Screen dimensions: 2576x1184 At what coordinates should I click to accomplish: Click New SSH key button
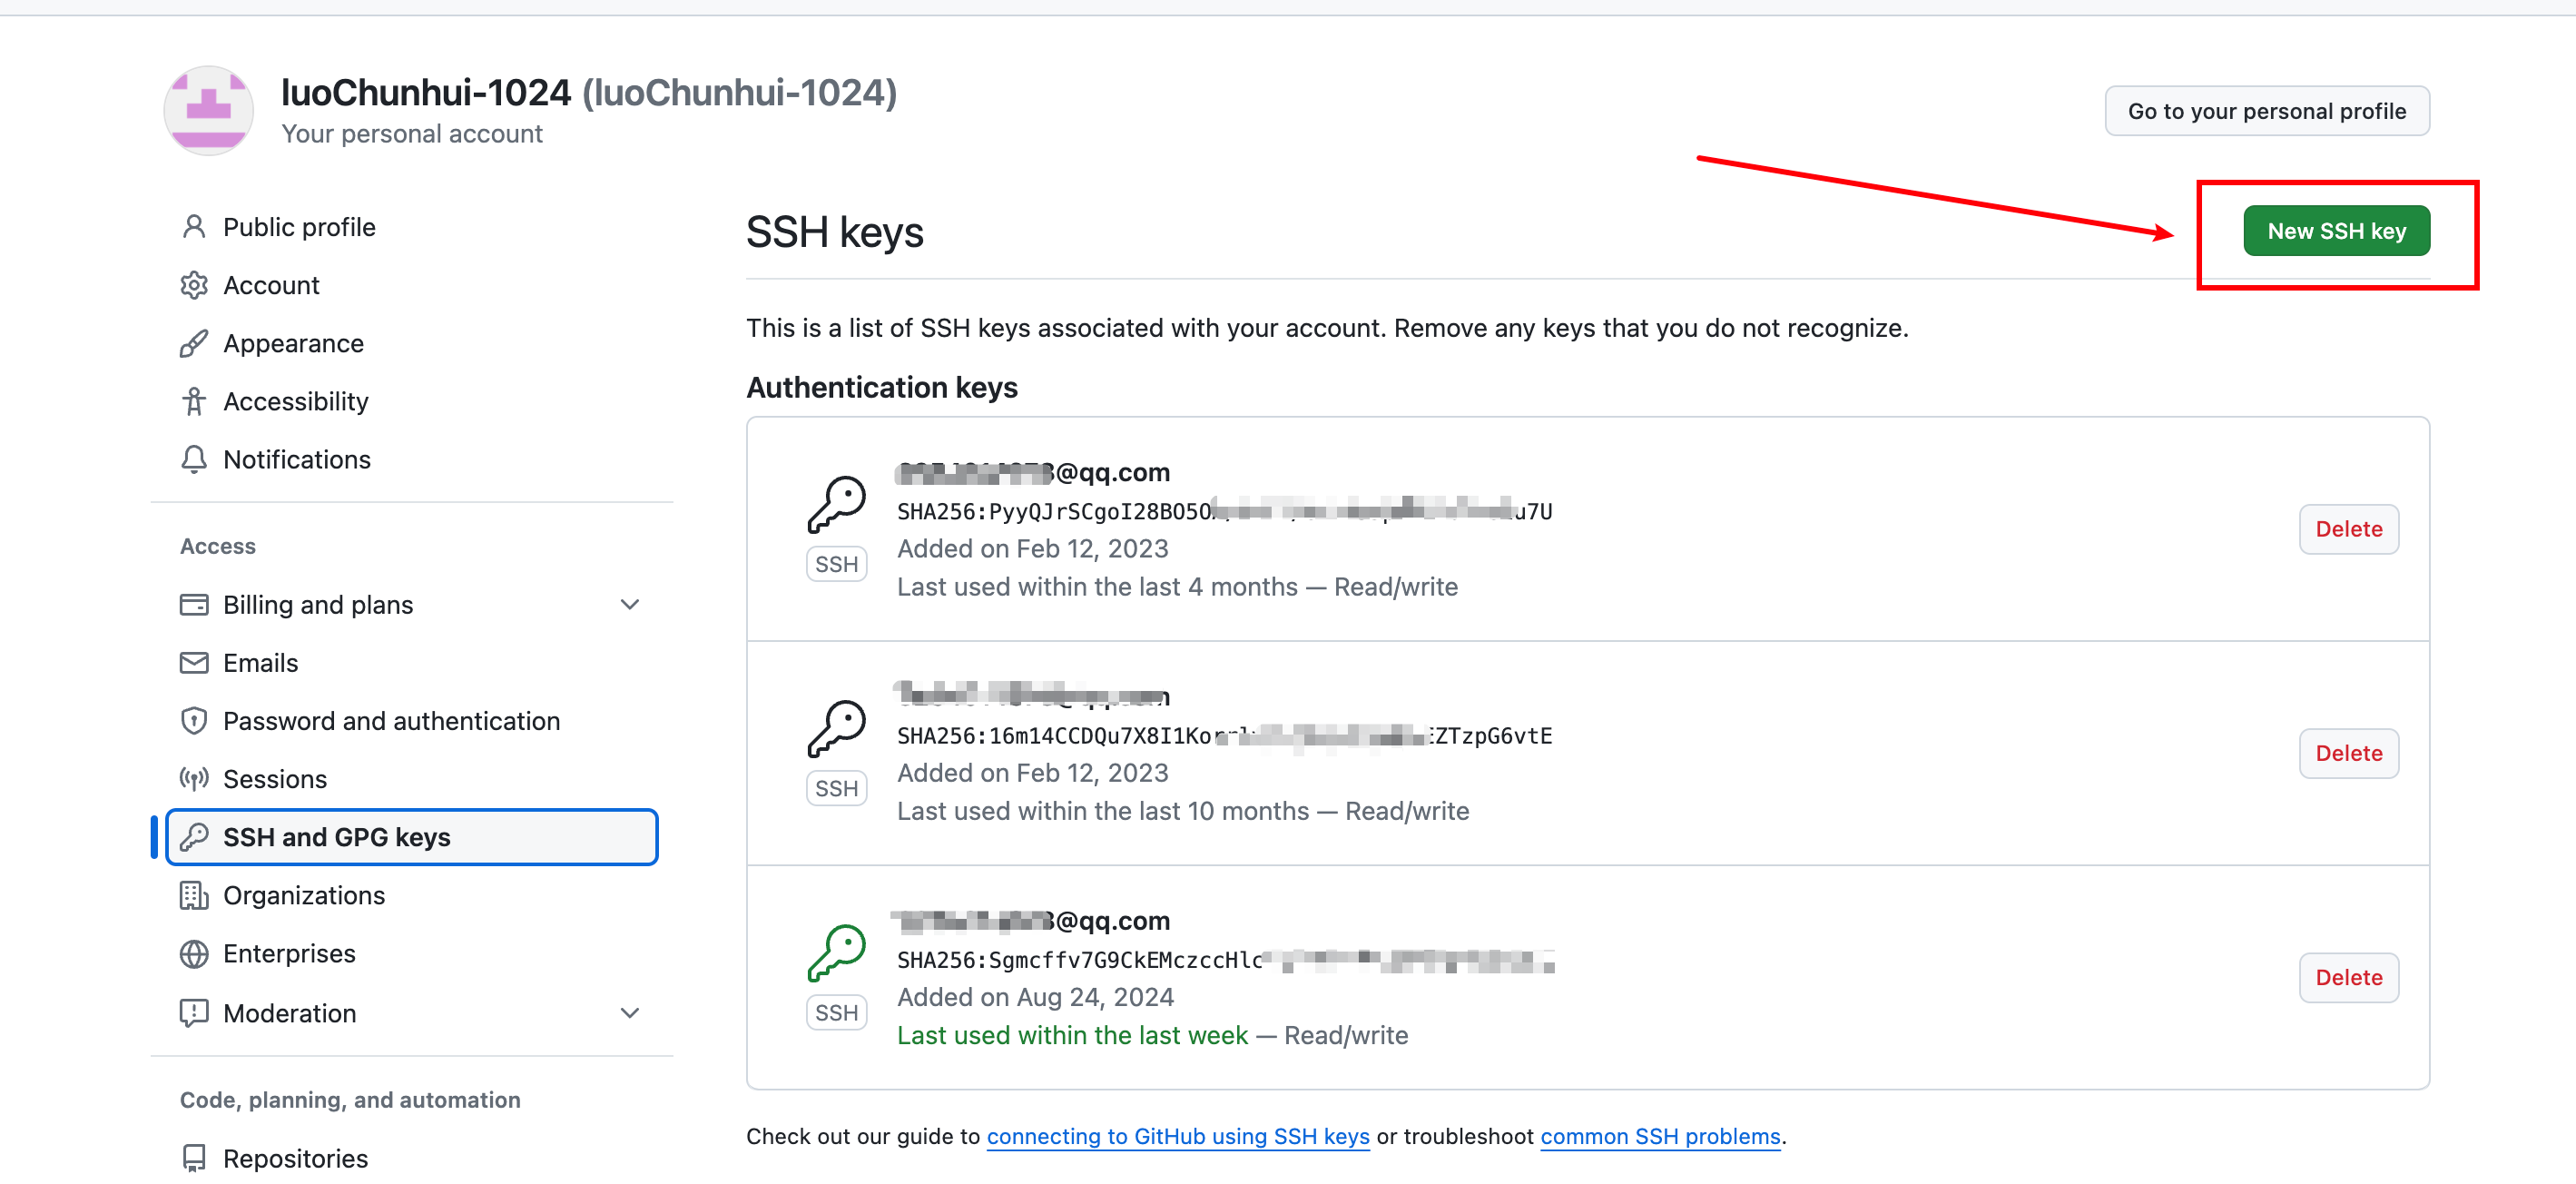pos(2336,231)
